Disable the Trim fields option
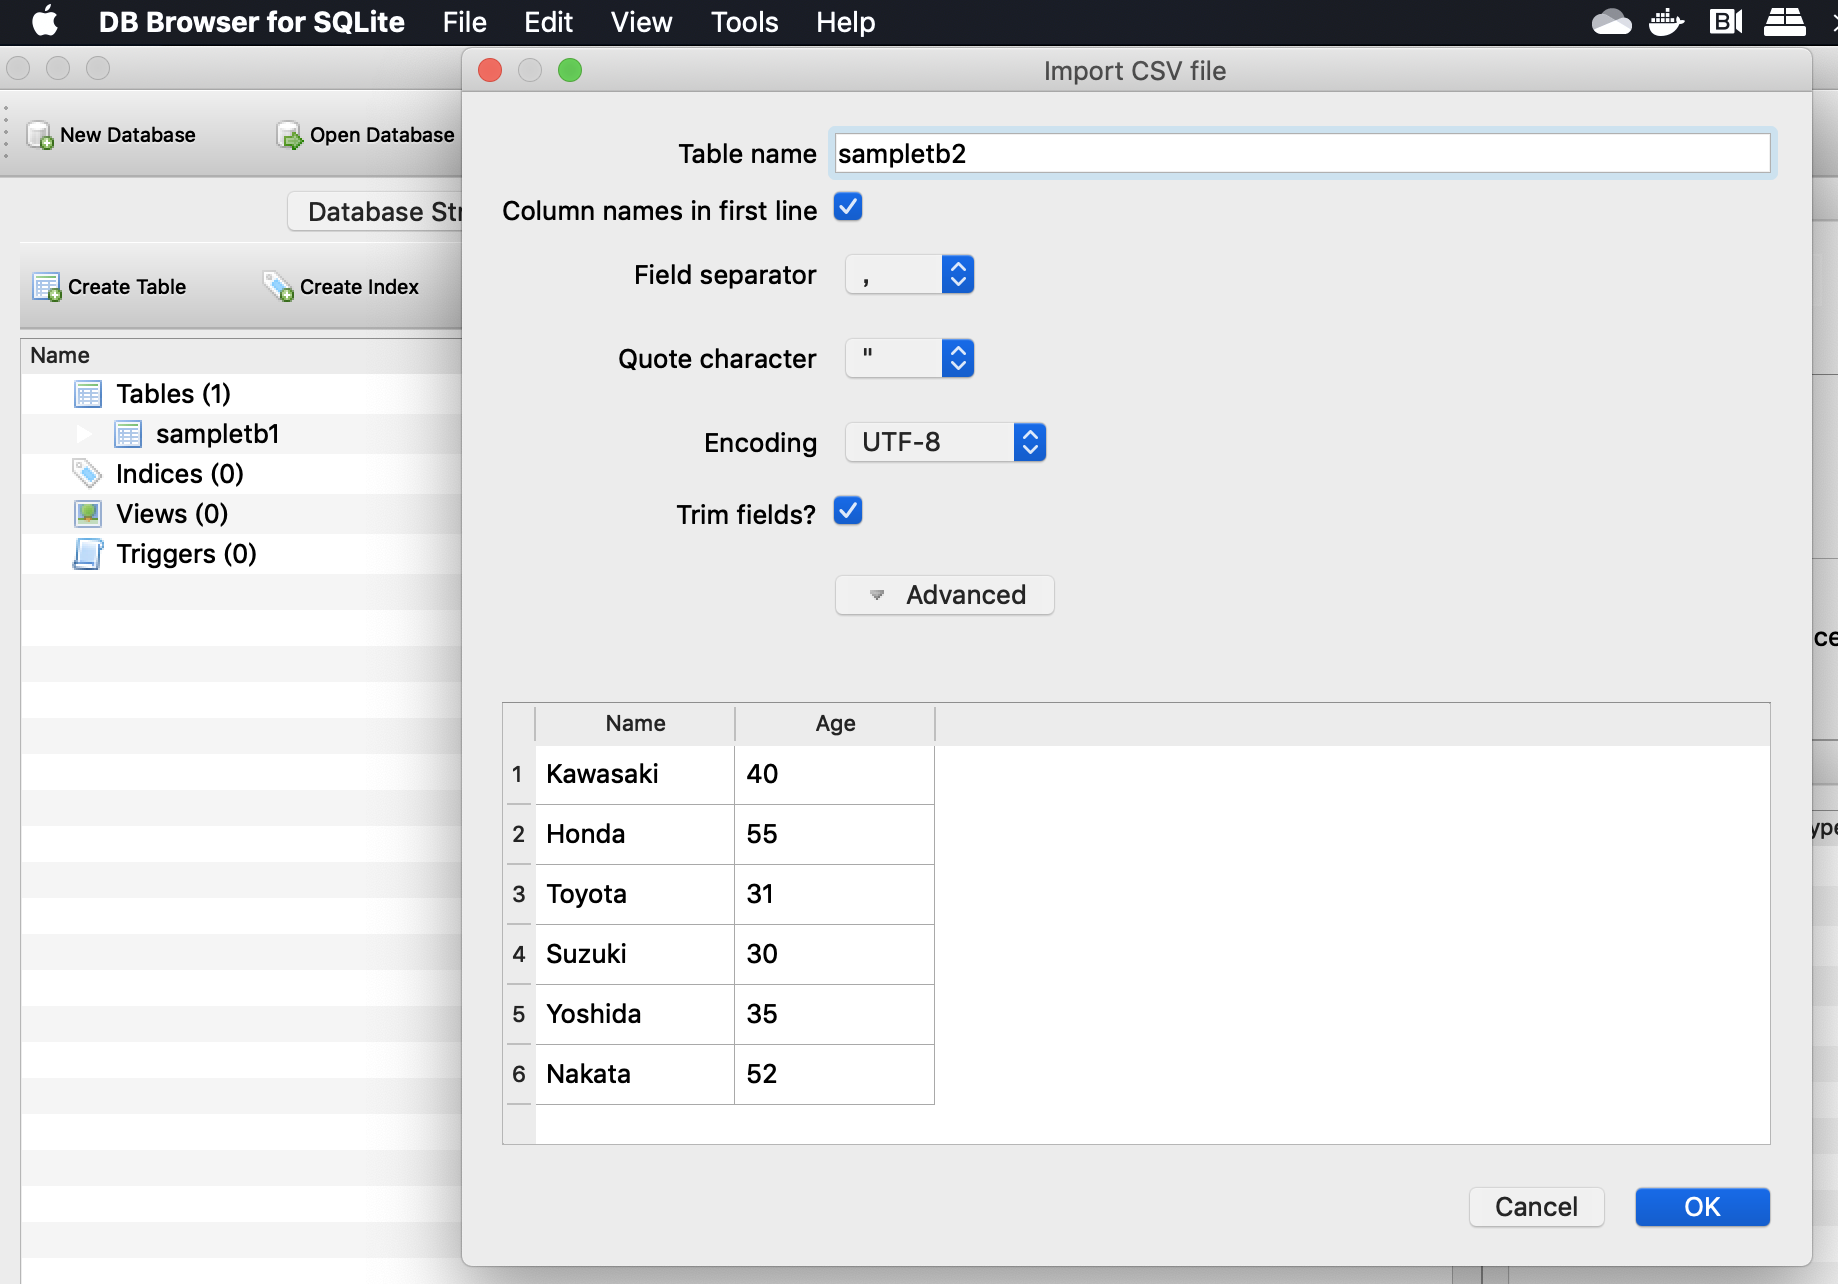Image resolution: width=1838 pixels, height=1284 pixels. 847,511
